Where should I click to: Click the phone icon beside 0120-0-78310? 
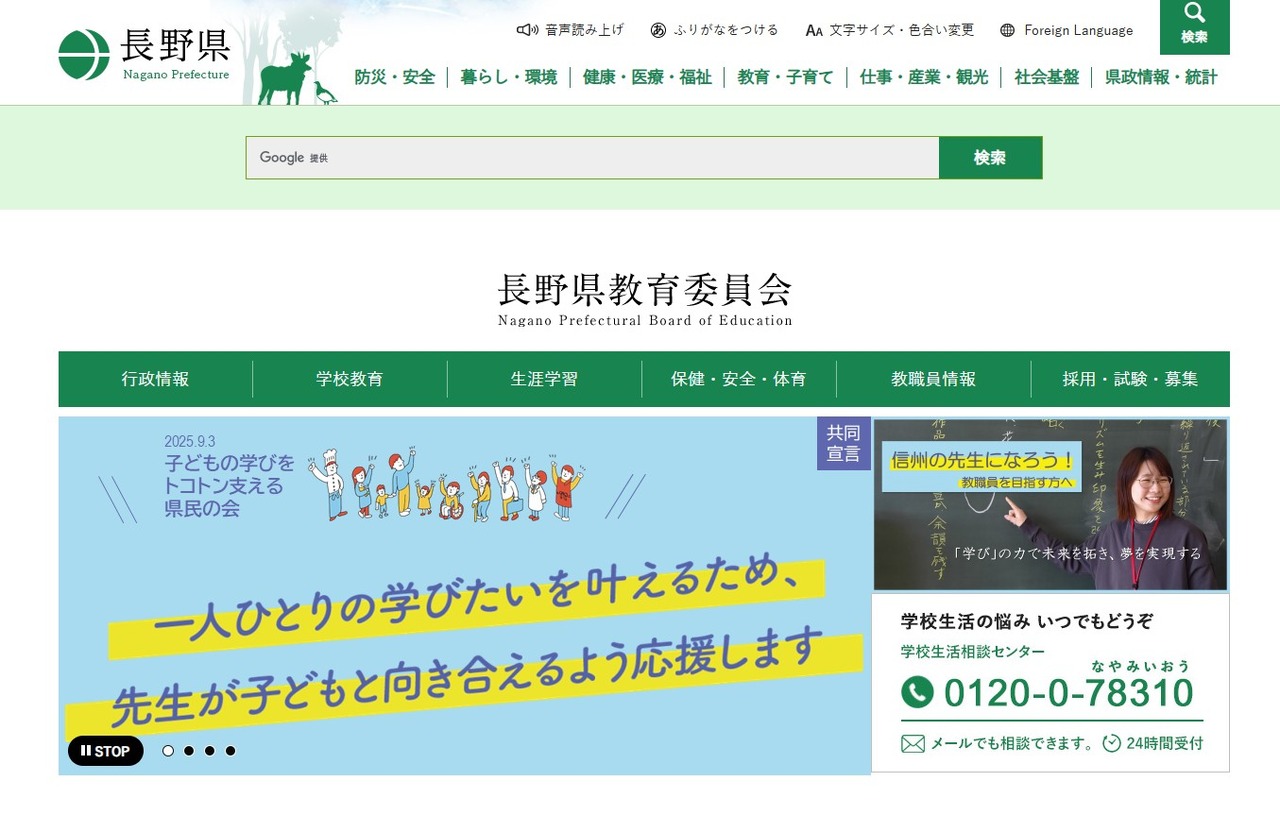(x=917, y=692)
